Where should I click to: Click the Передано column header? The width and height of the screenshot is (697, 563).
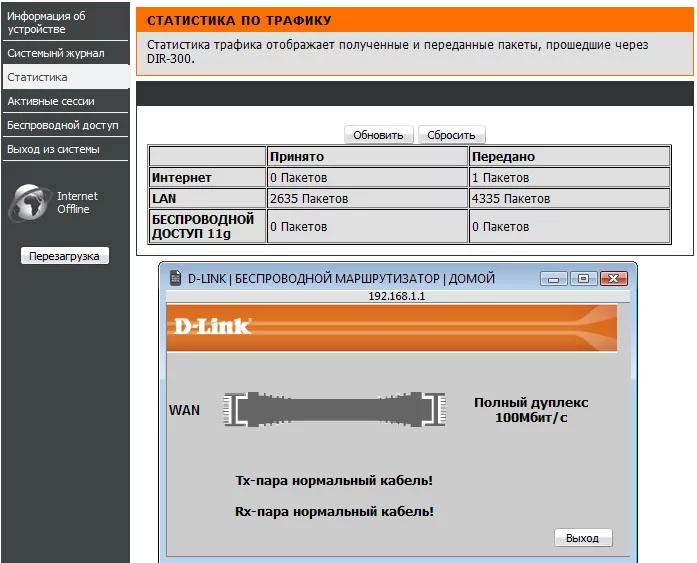click(569, 156)
